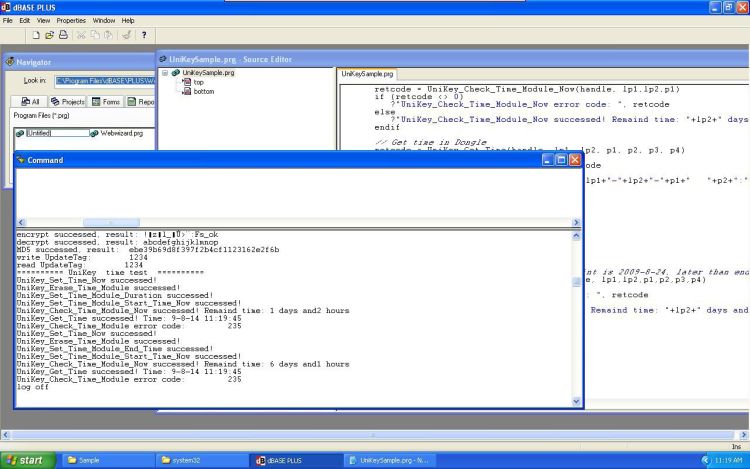Click the 'log off' line in results
Viewport: 750px width, 469px height.
[33, 387]
